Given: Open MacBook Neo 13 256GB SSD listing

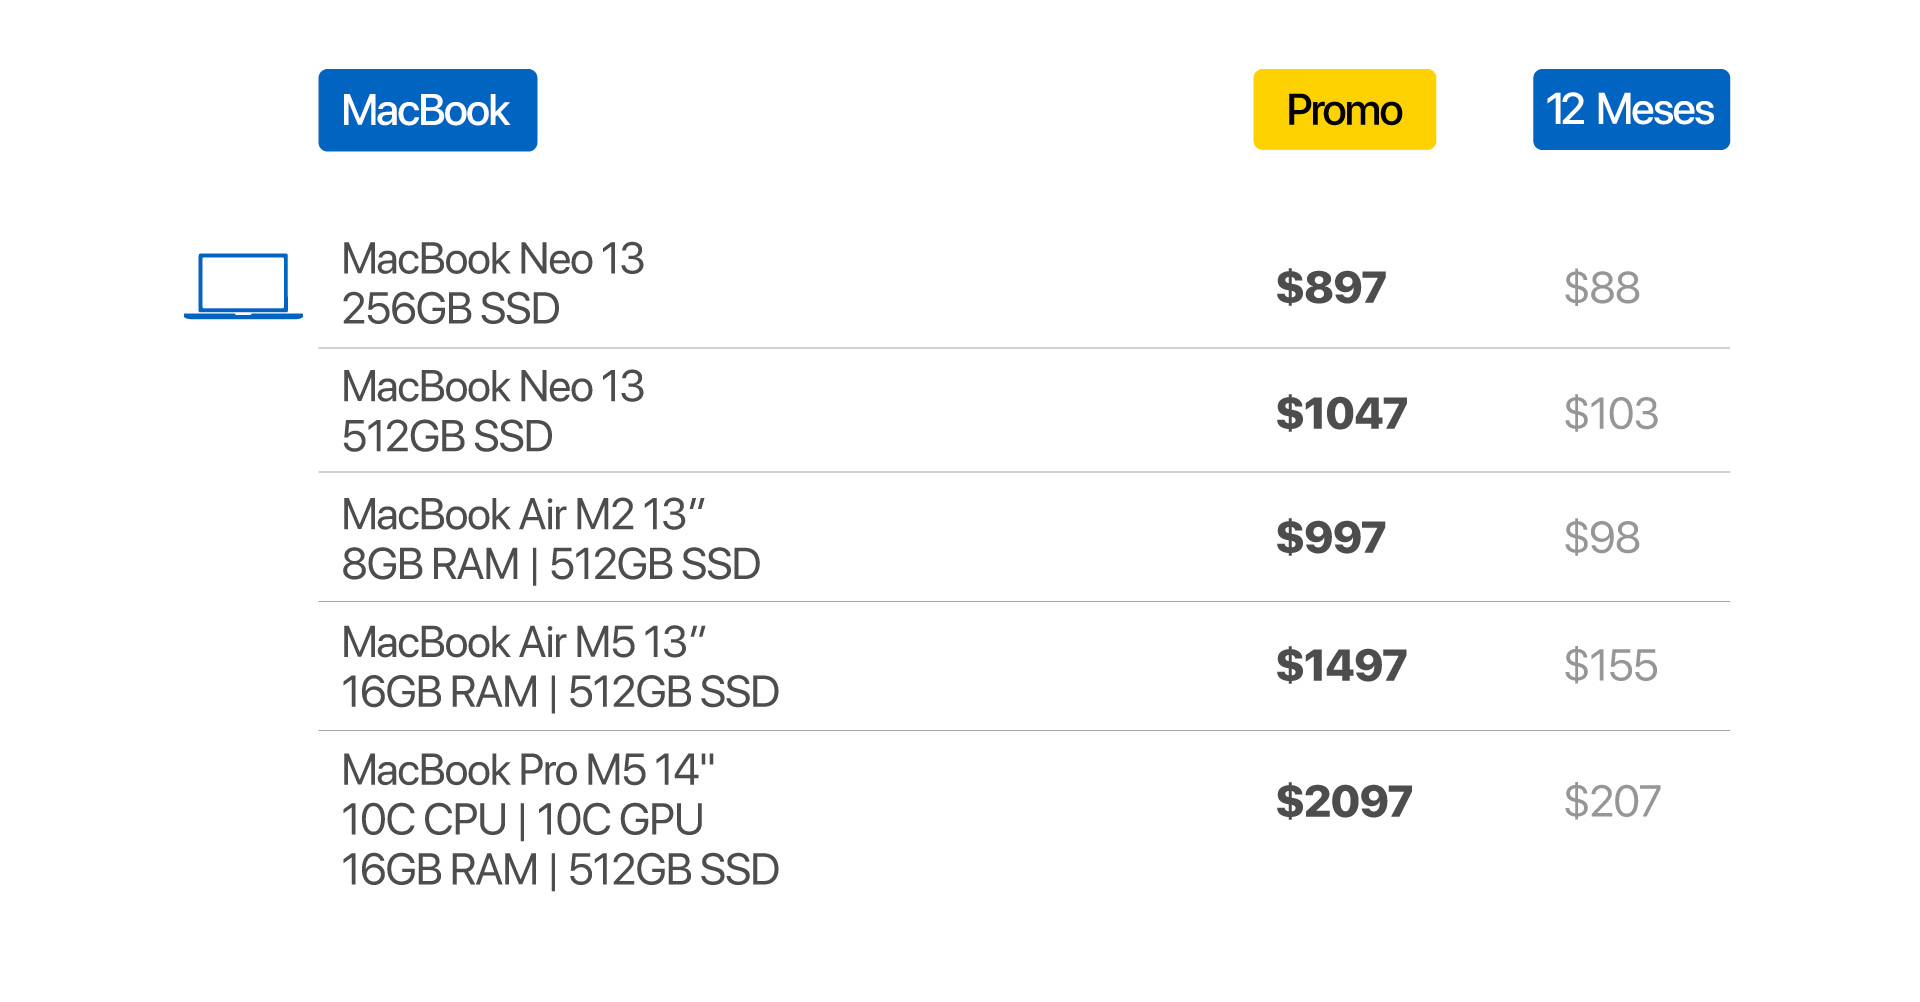Looking at the screenshot, I should pos(493,284).
